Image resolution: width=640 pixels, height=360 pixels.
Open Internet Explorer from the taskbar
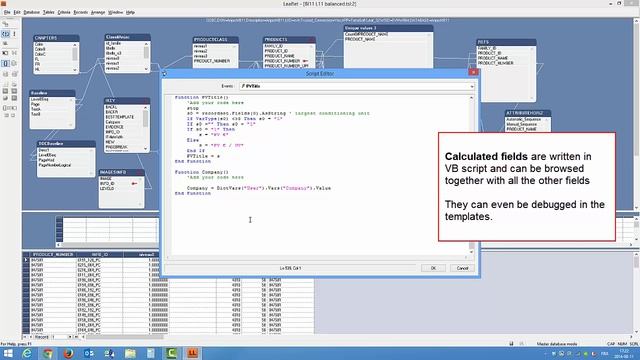[x=27, y=353]
